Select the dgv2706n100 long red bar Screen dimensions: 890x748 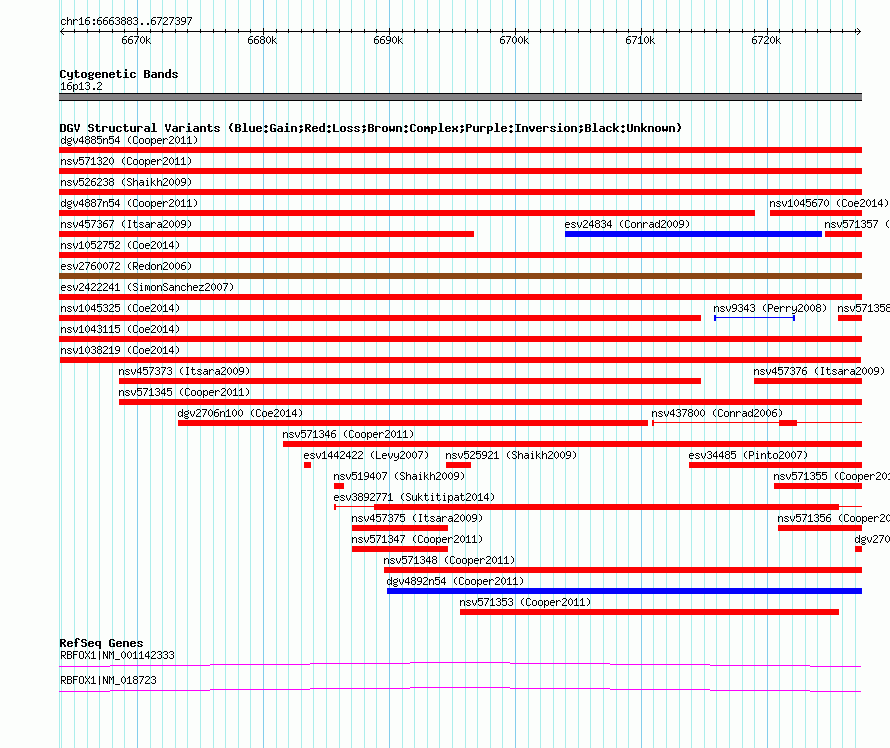(x=413, y=423)
